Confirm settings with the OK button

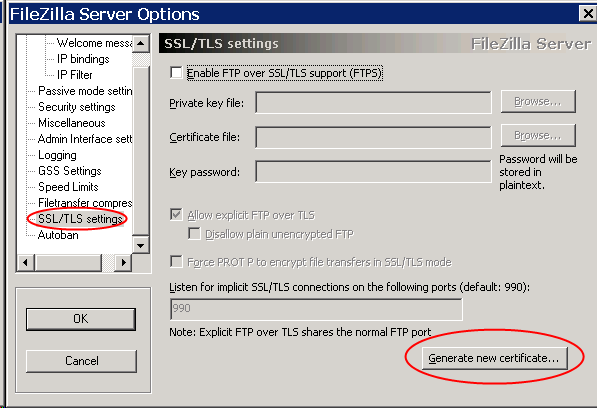[81, 319]
